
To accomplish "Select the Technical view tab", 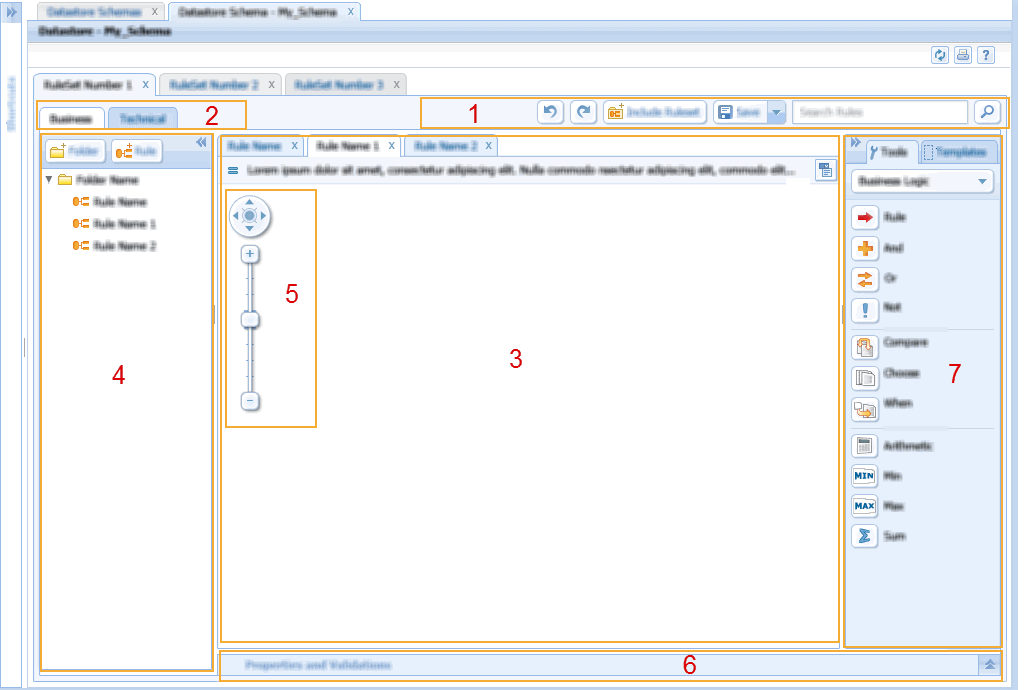I will tap(142, 119).
